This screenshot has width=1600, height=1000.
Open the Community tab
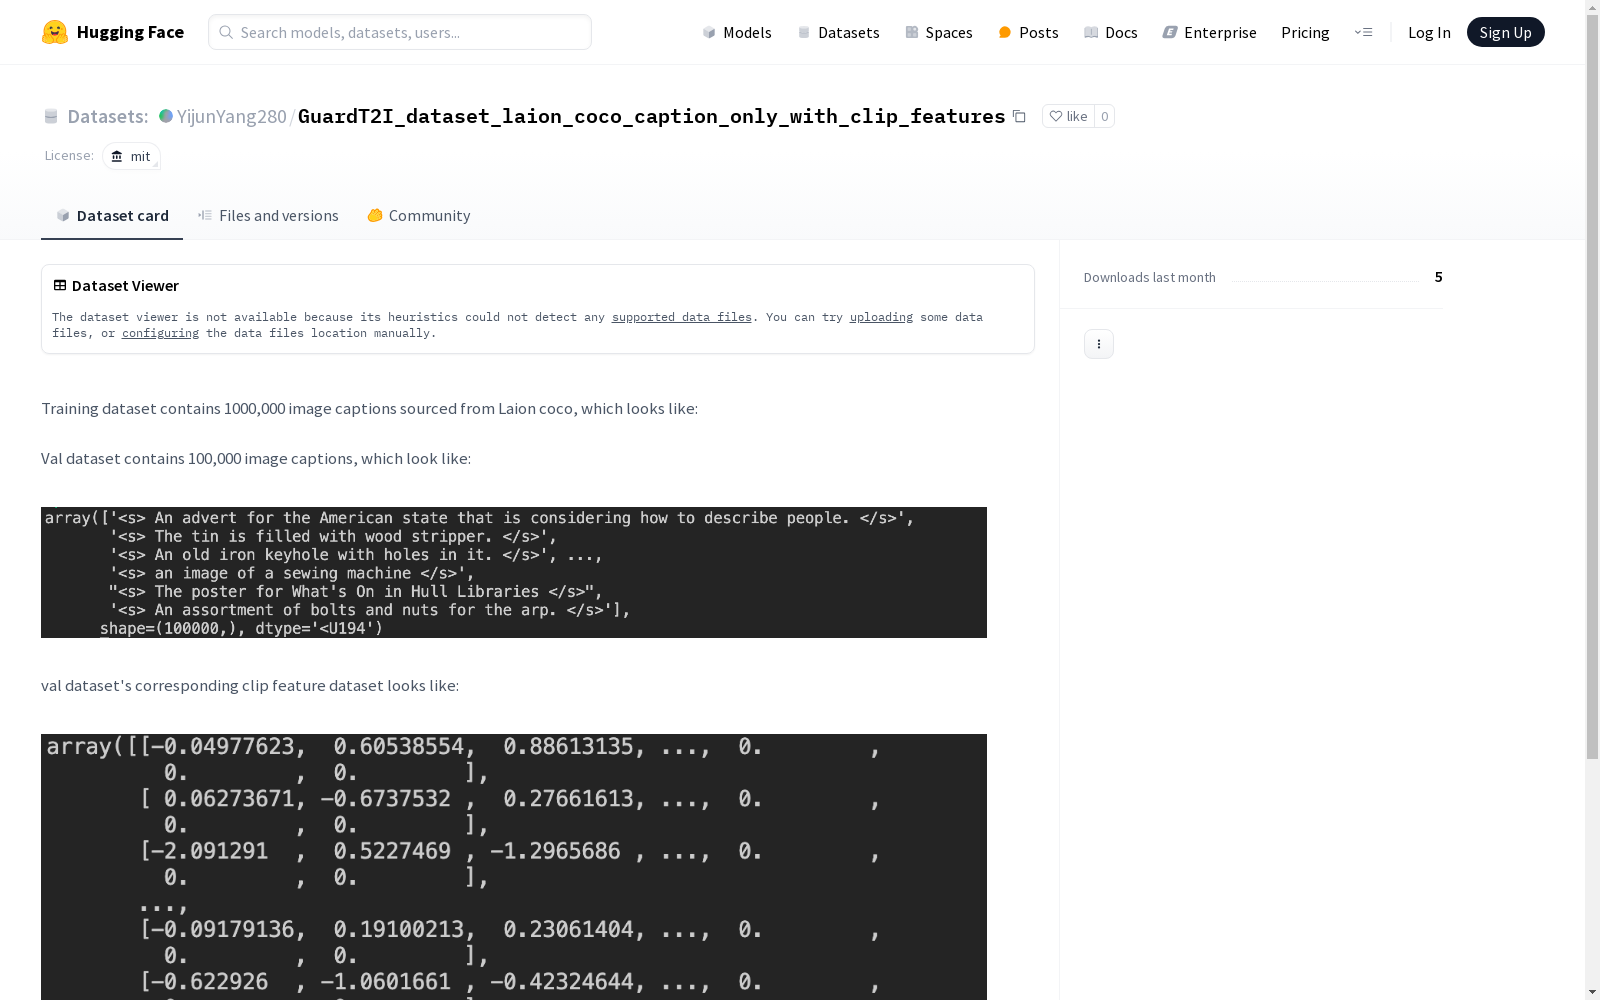click(418, 216)
